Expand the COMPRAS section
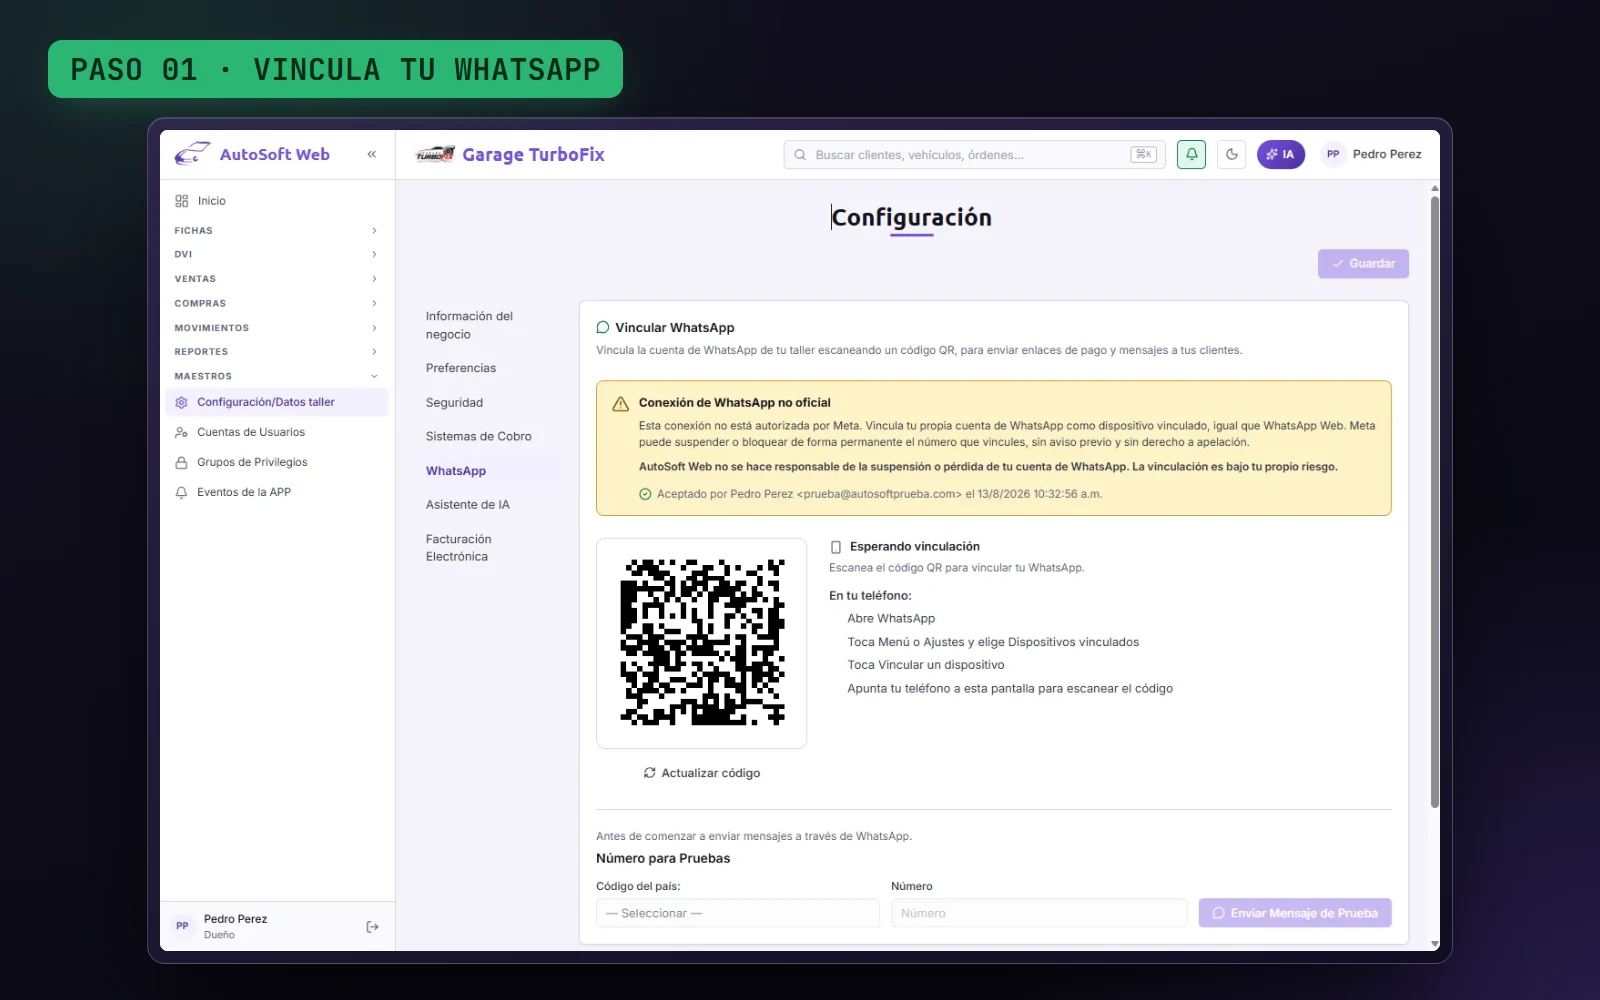The height and width of the screenshot is (1000, 1600). (276, 303)
